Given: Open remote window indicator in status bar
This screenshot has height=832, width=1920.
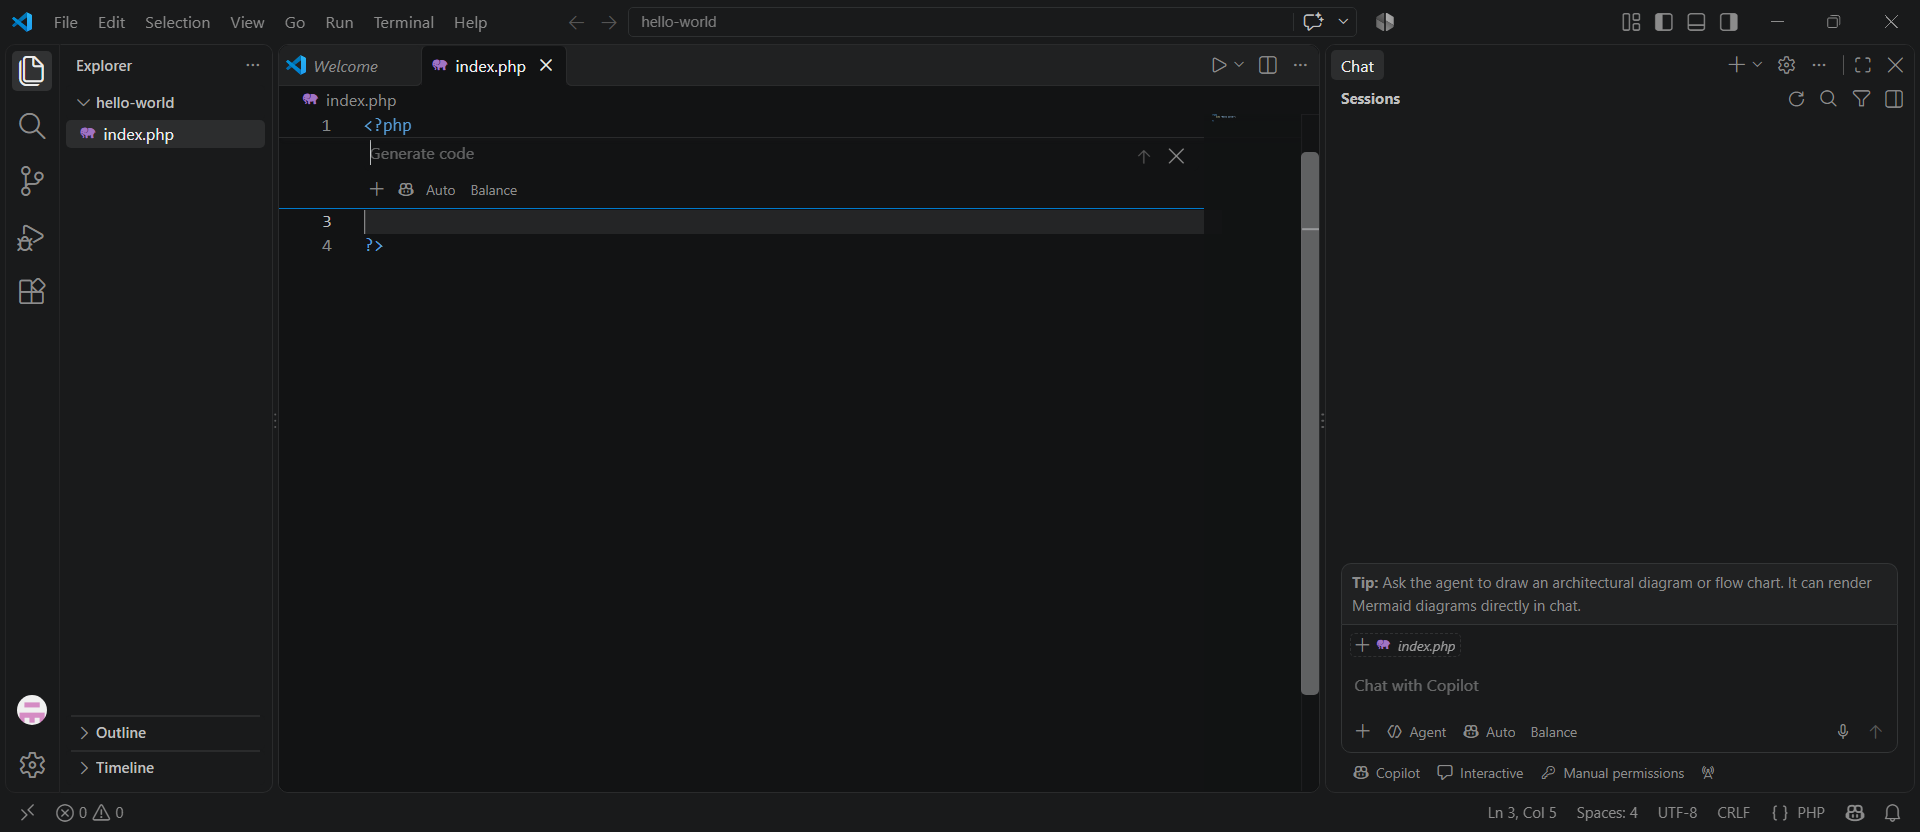Looking at the screenshot, I should (27, 813).
